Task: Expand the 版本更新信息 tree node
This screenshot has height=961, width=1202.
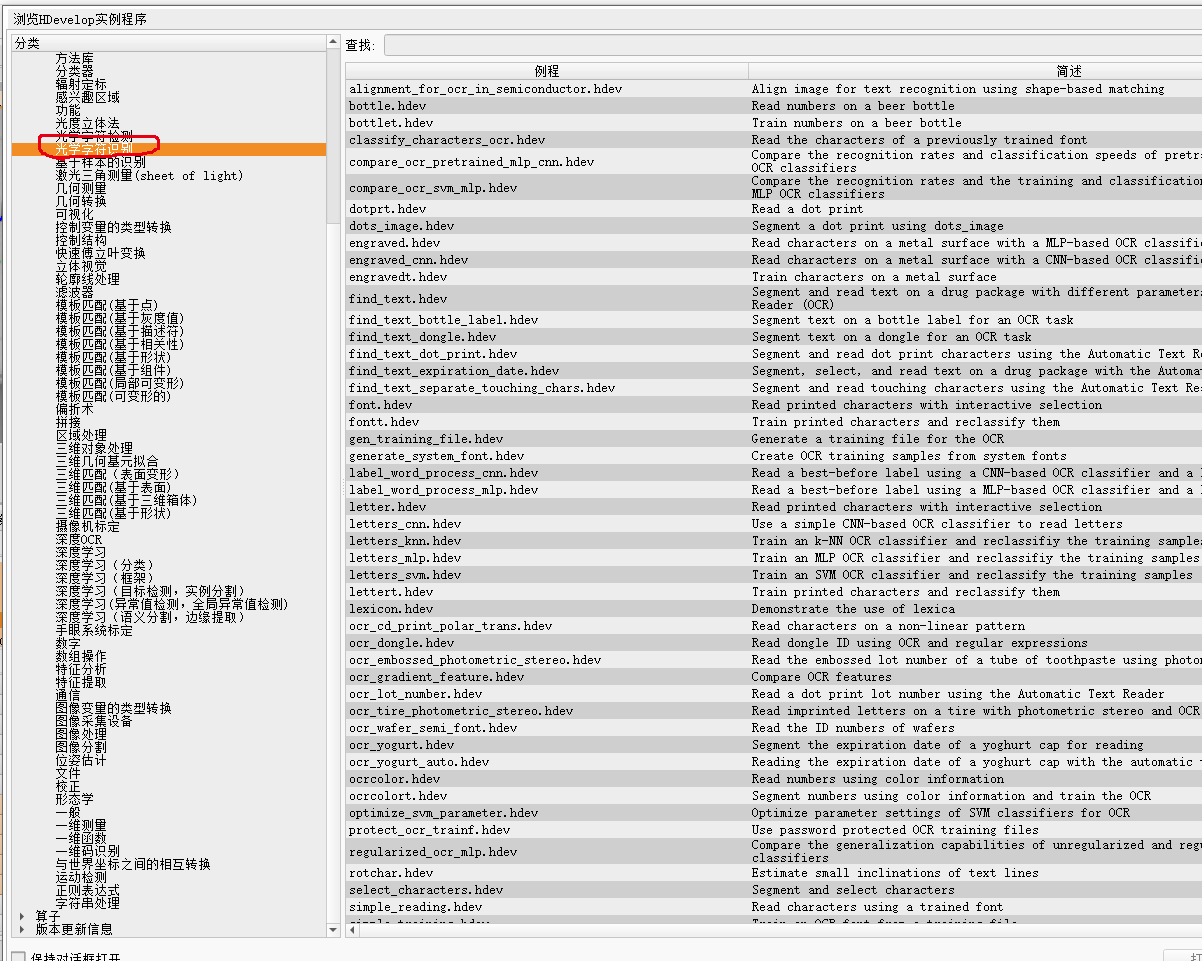Action: 23,928
